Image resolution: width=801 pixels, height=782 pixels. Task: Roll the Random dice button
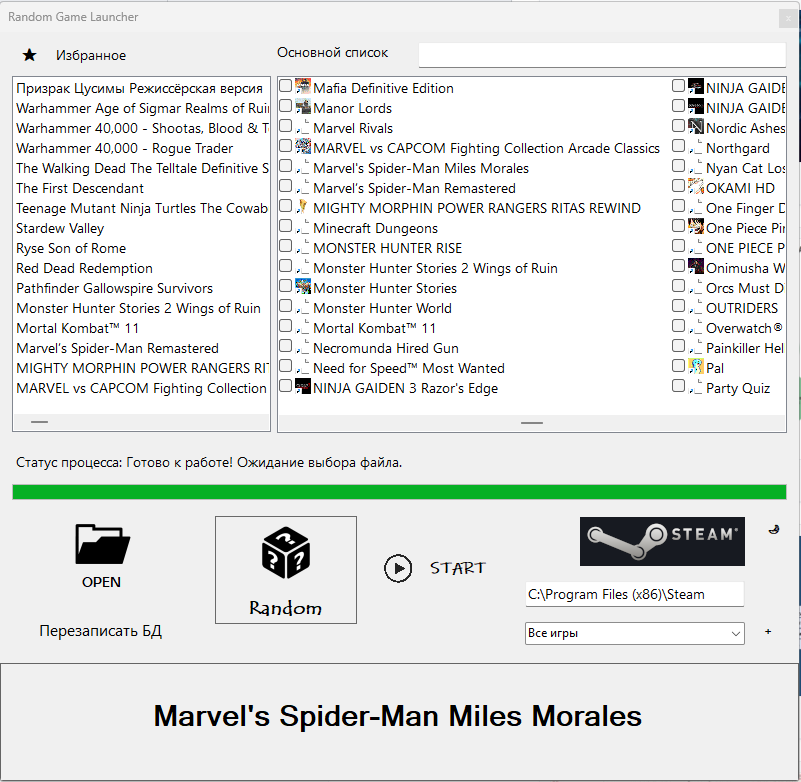coord(286,570)
